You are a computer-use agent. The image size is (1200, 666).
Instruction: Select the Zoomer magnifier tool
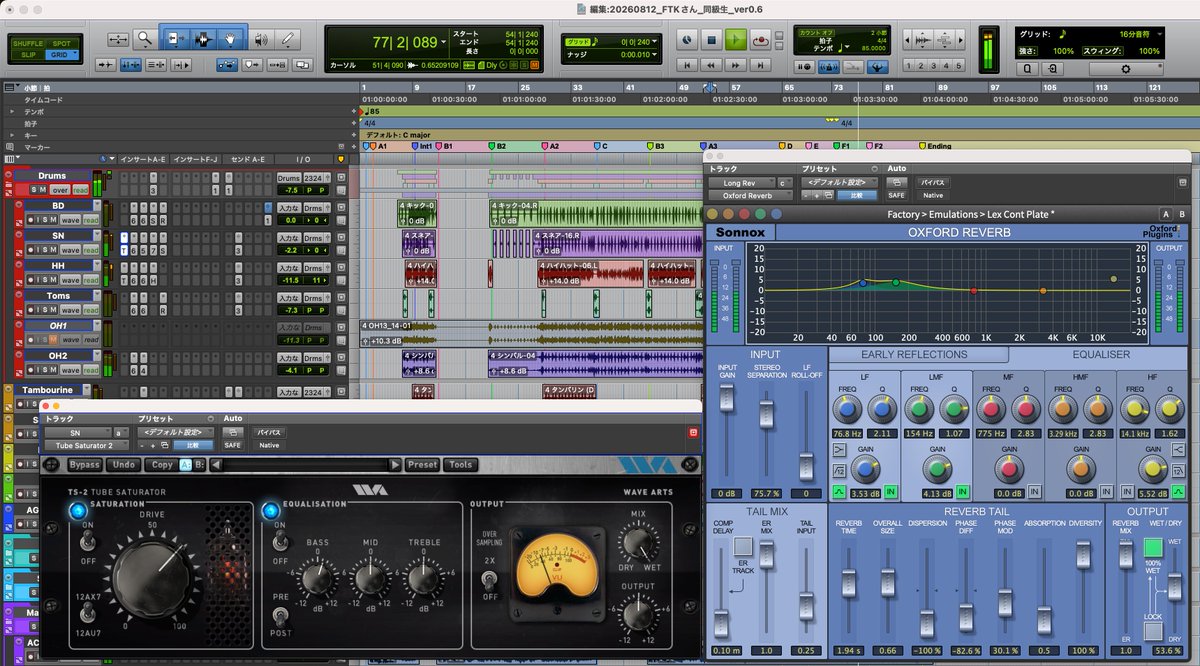pos(145,40)
